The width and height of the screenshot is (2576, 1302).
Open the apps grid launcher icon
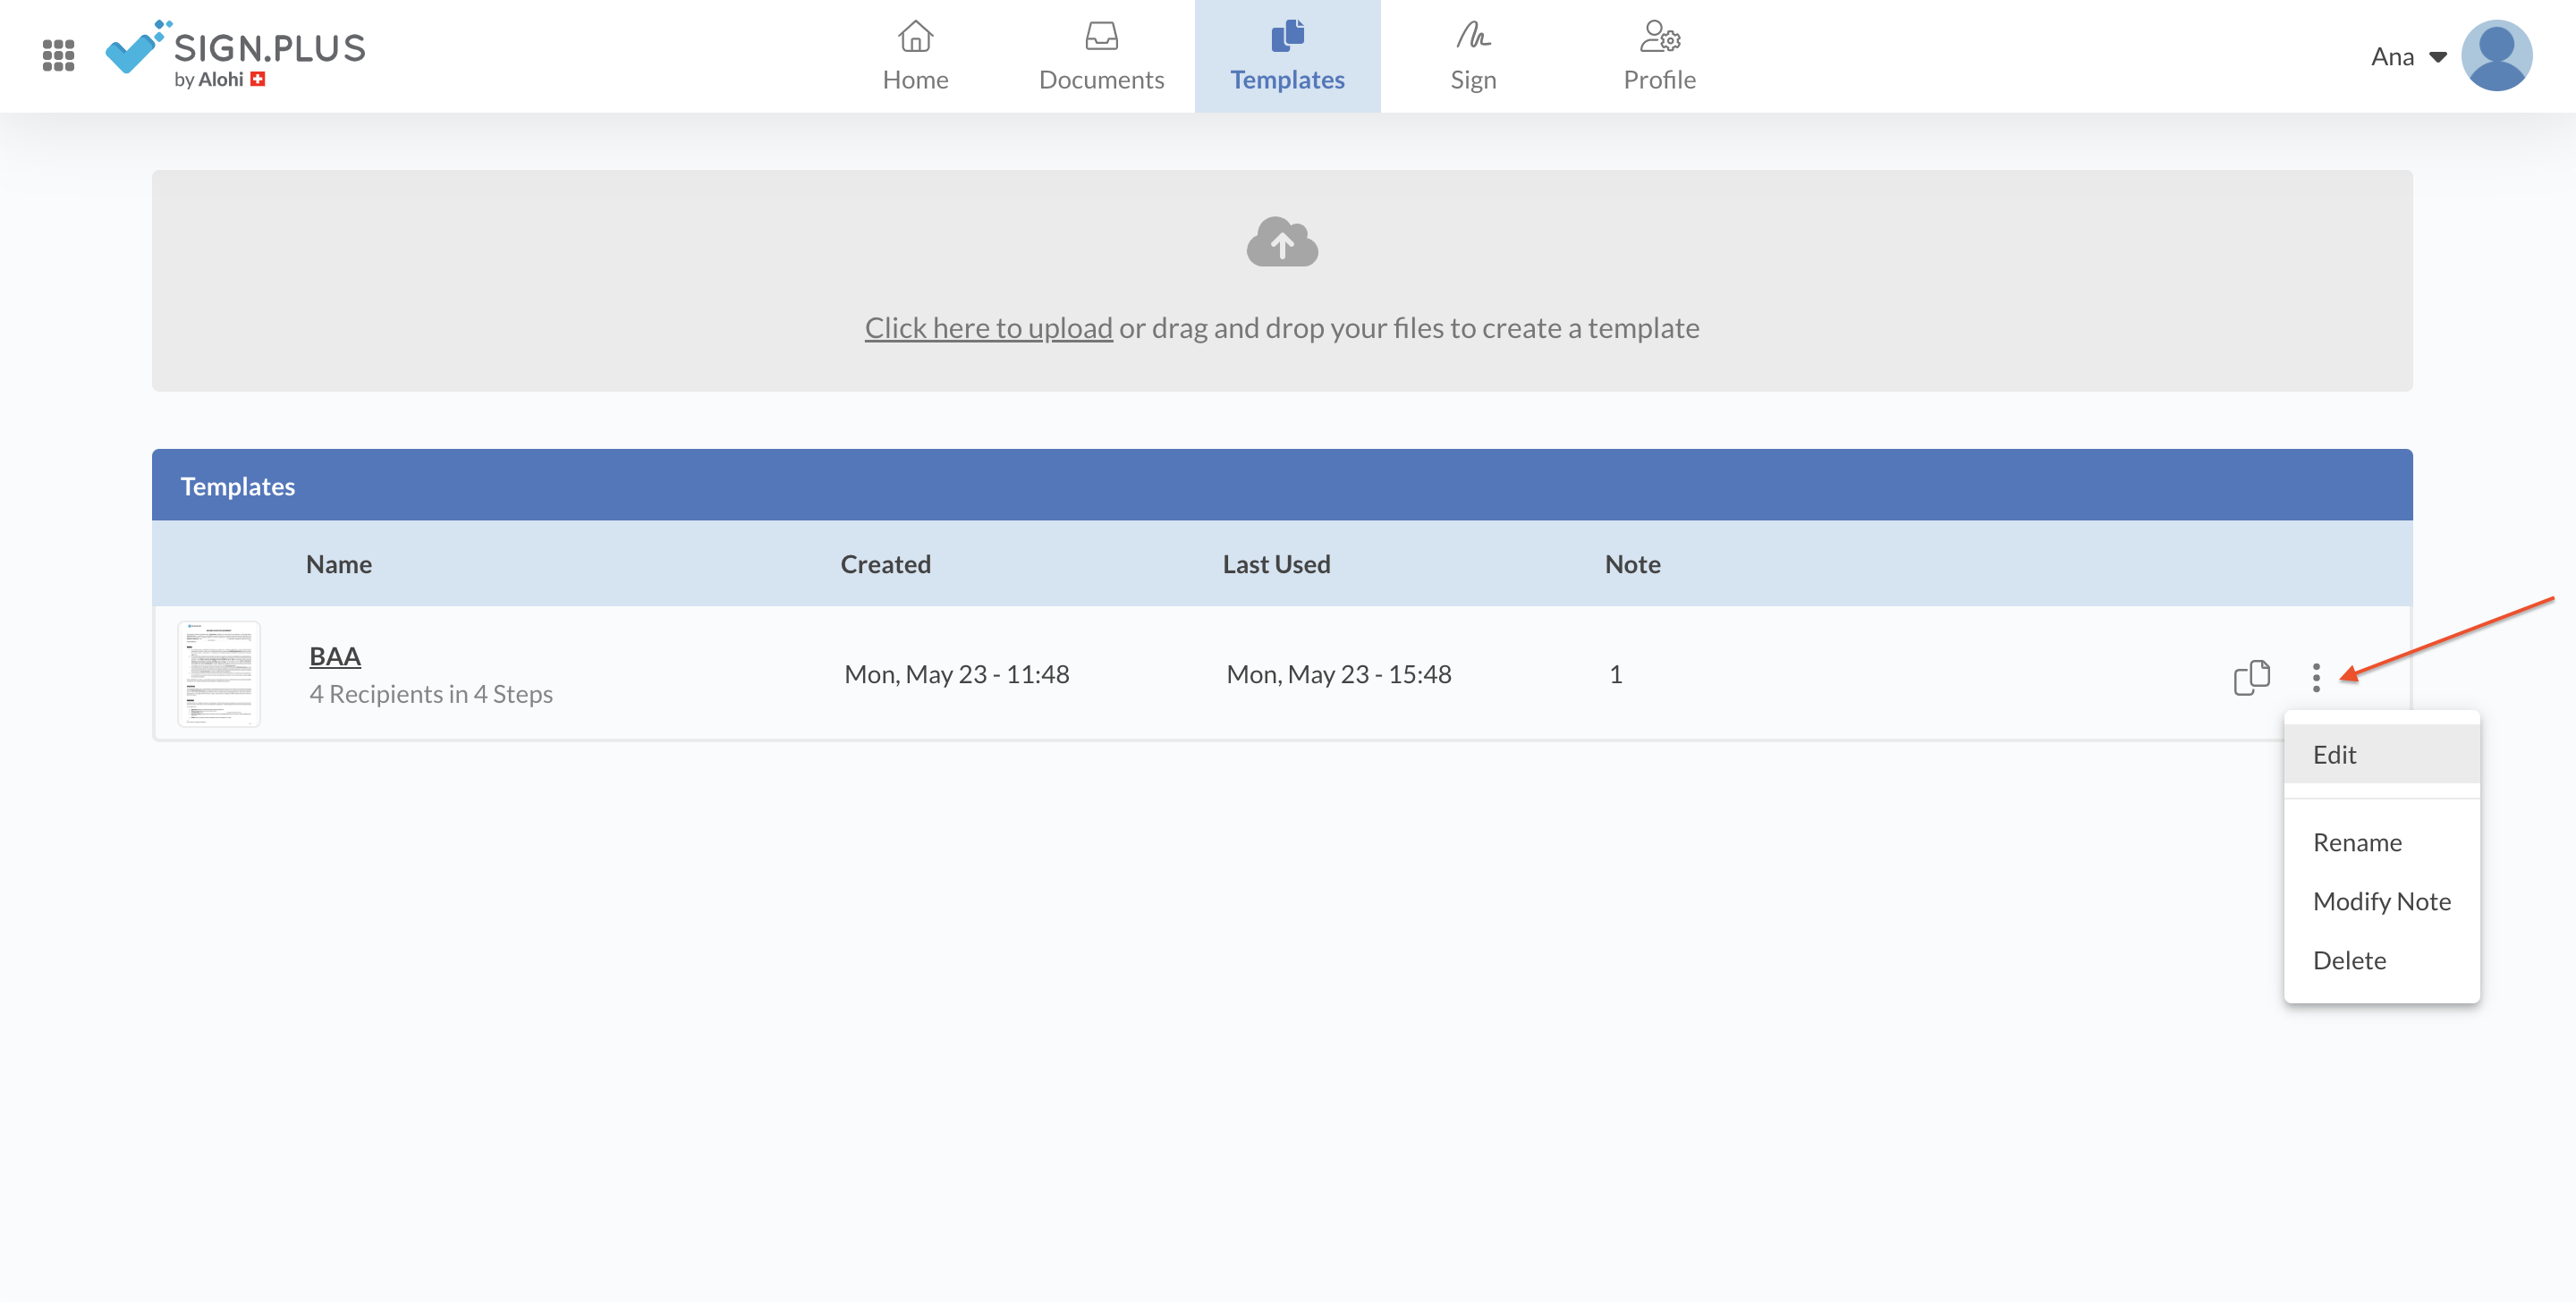point(58,55)
